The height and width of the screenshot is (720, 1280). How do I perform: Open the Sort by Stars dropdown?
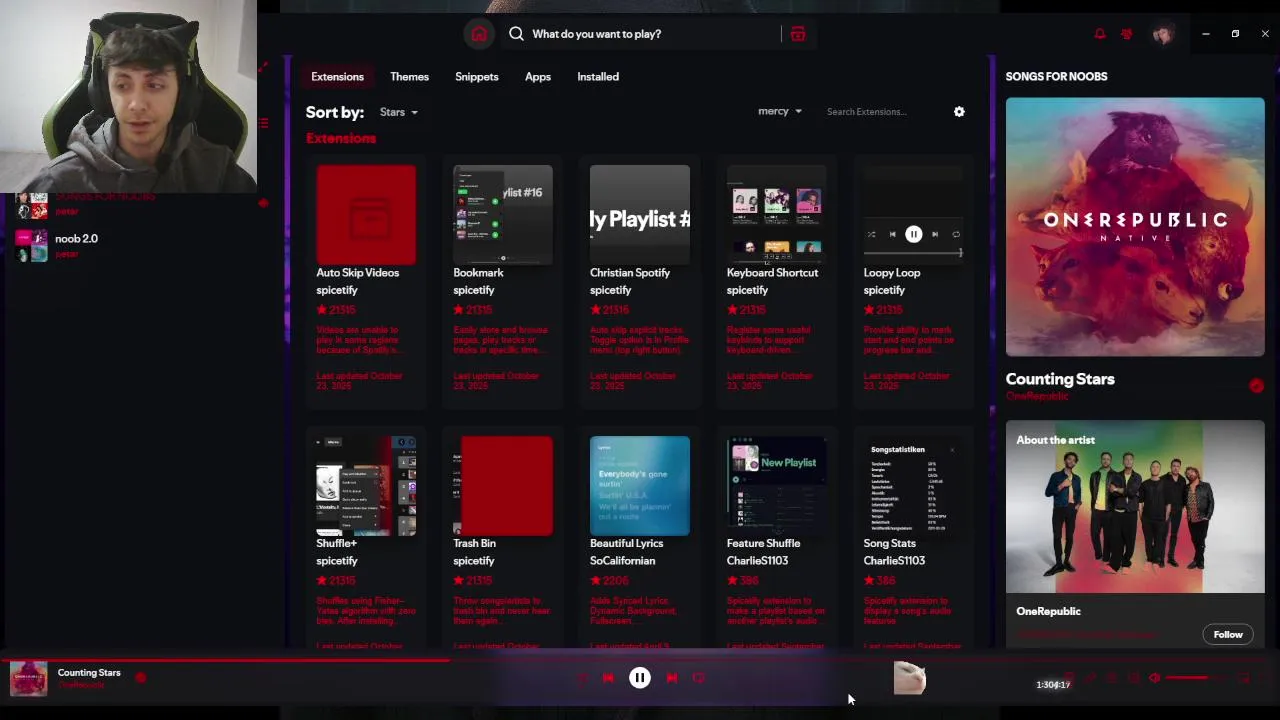[x=398, y=112]
